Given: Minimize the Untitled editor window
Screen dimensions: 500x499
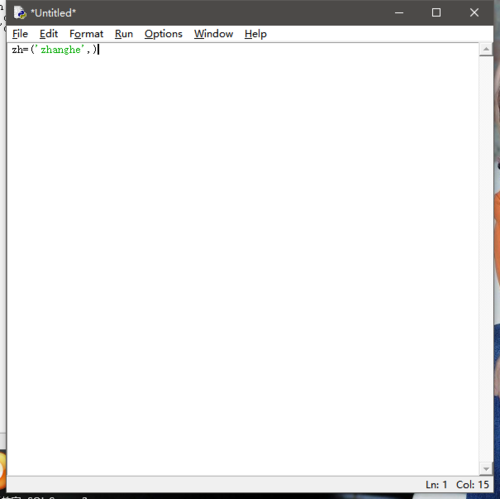Looking at the screenshot, I should 399,13.
